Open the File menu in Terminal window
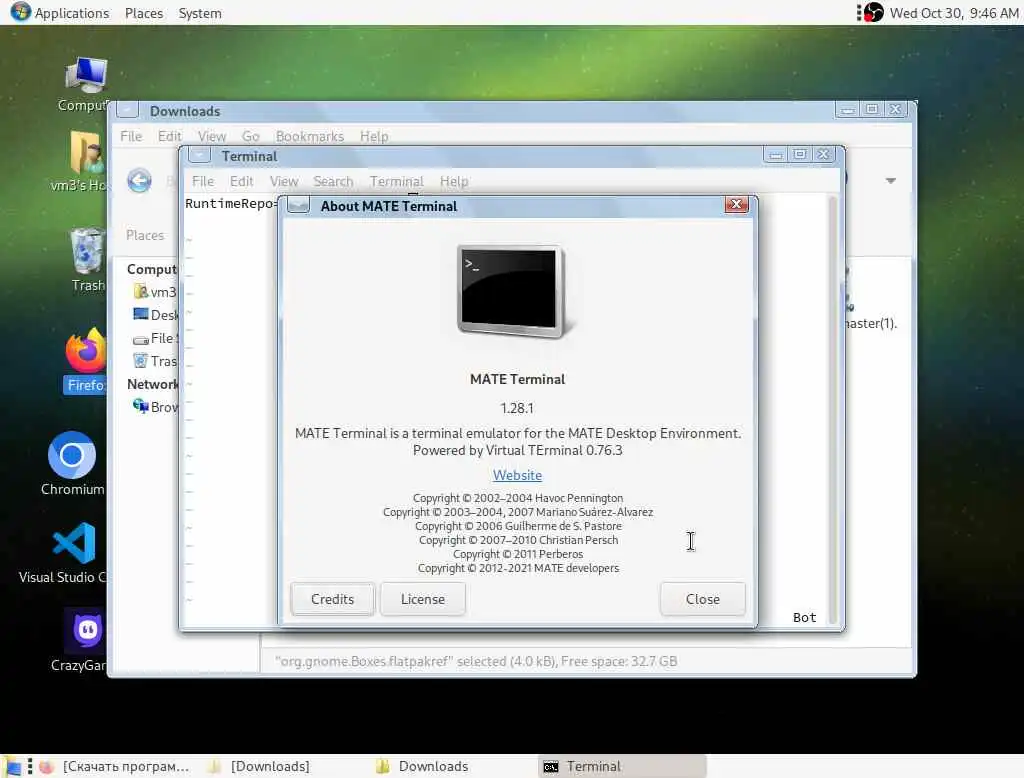Screen dimensions: 1024x778 tap(202, 181)
